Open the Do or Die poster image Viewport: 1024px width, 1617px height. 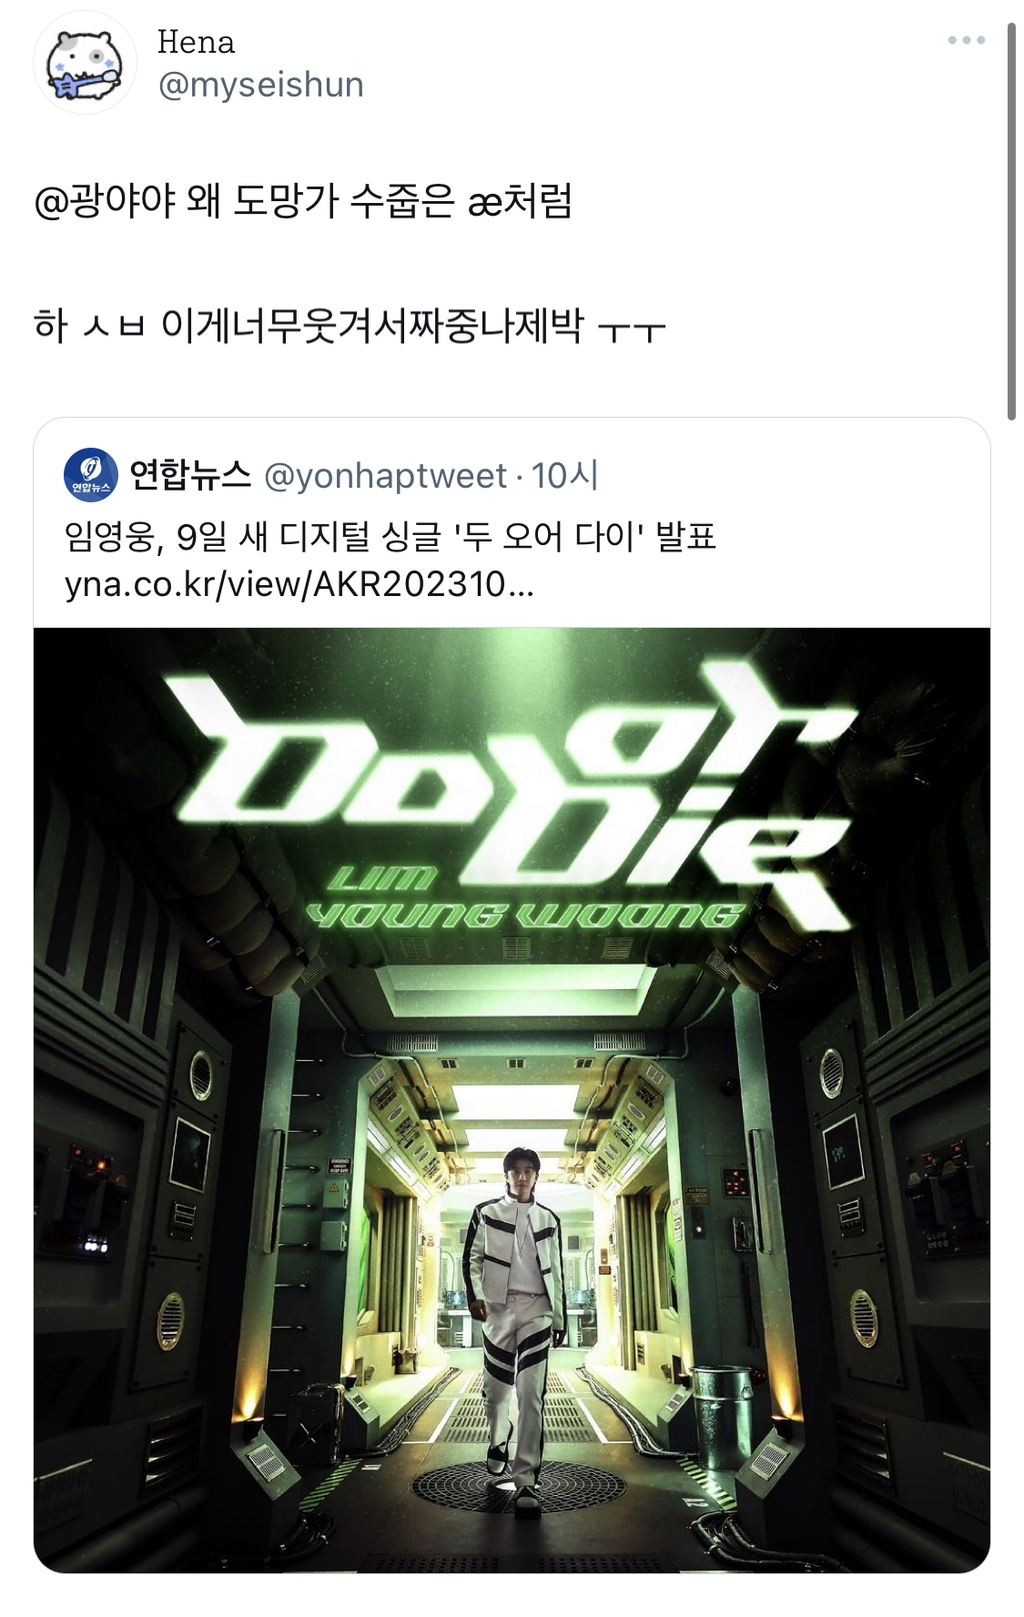[x=512, y=1100]
